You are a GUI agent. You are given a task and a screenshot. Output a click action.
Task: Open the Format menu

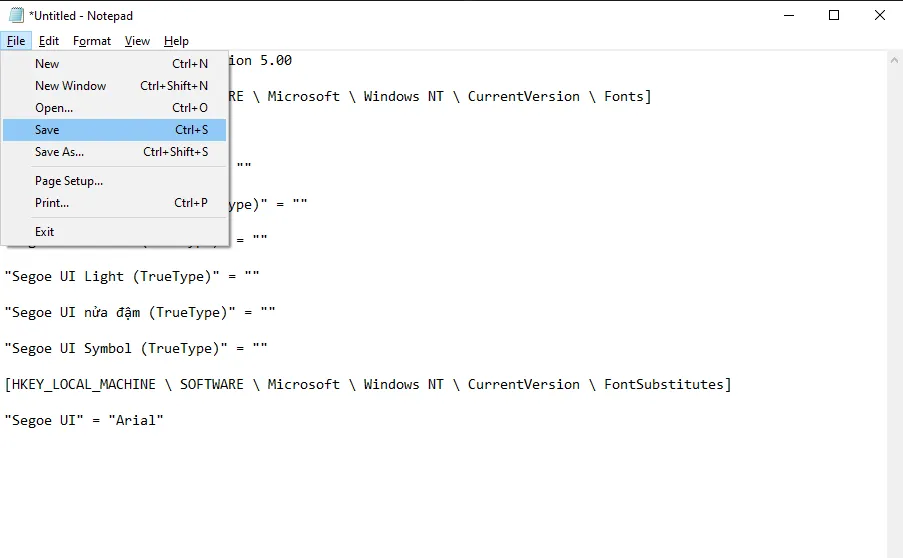(92, 41)
